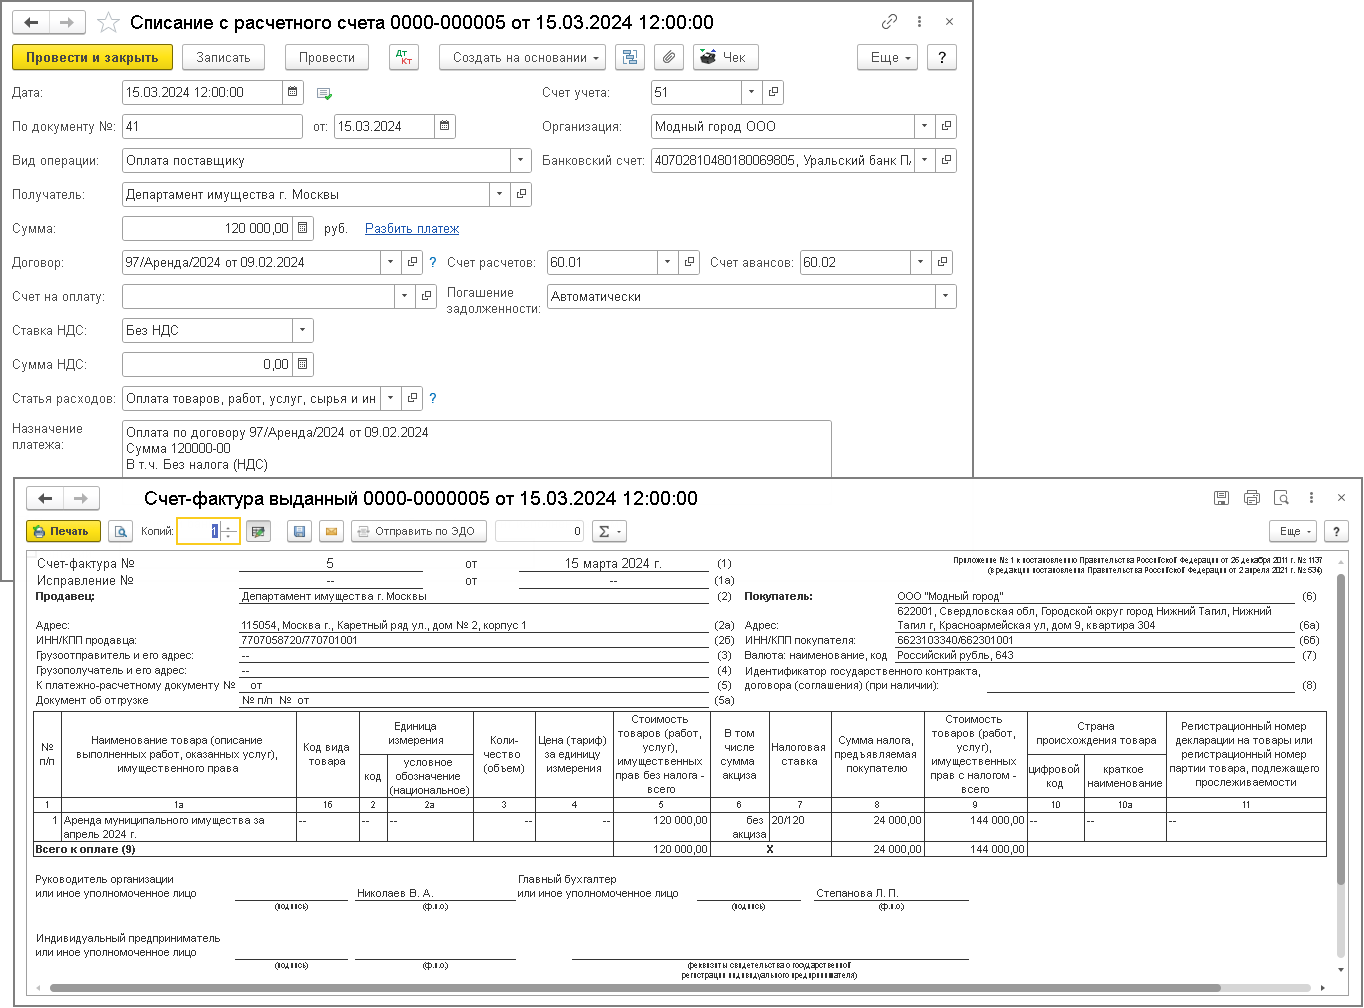Viewport: 1364px width, 1008px height.
Task: Click the magnifier preview icon in the Счет-фактура title bar
Action: pyautogui.click(x=1281, y=498)
